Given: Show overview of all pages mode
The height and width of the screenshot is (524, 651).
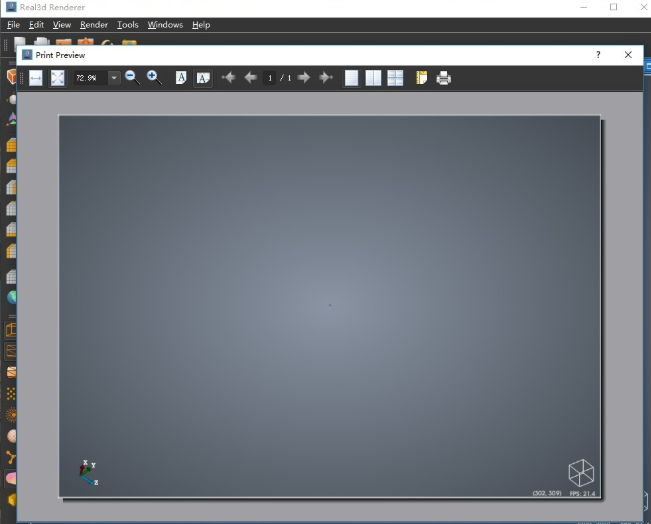Looking at the screenshot, I should 395,78.
